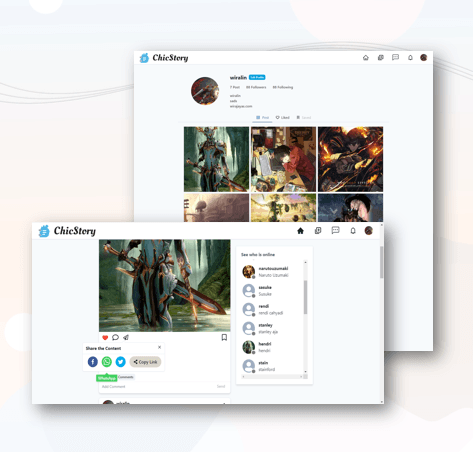Open narutouzumaki in the online list
The image size is (473, 452).
coord(272,272)
